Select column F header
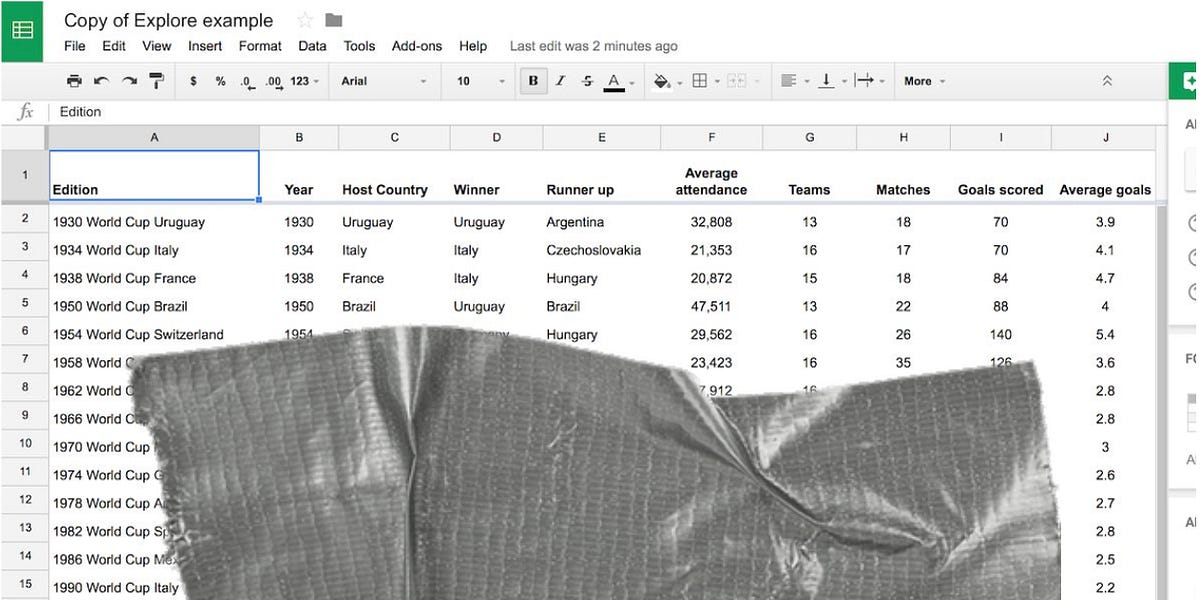The width and height of the screenshot is (1200, 600). click(x=711, y=137)
